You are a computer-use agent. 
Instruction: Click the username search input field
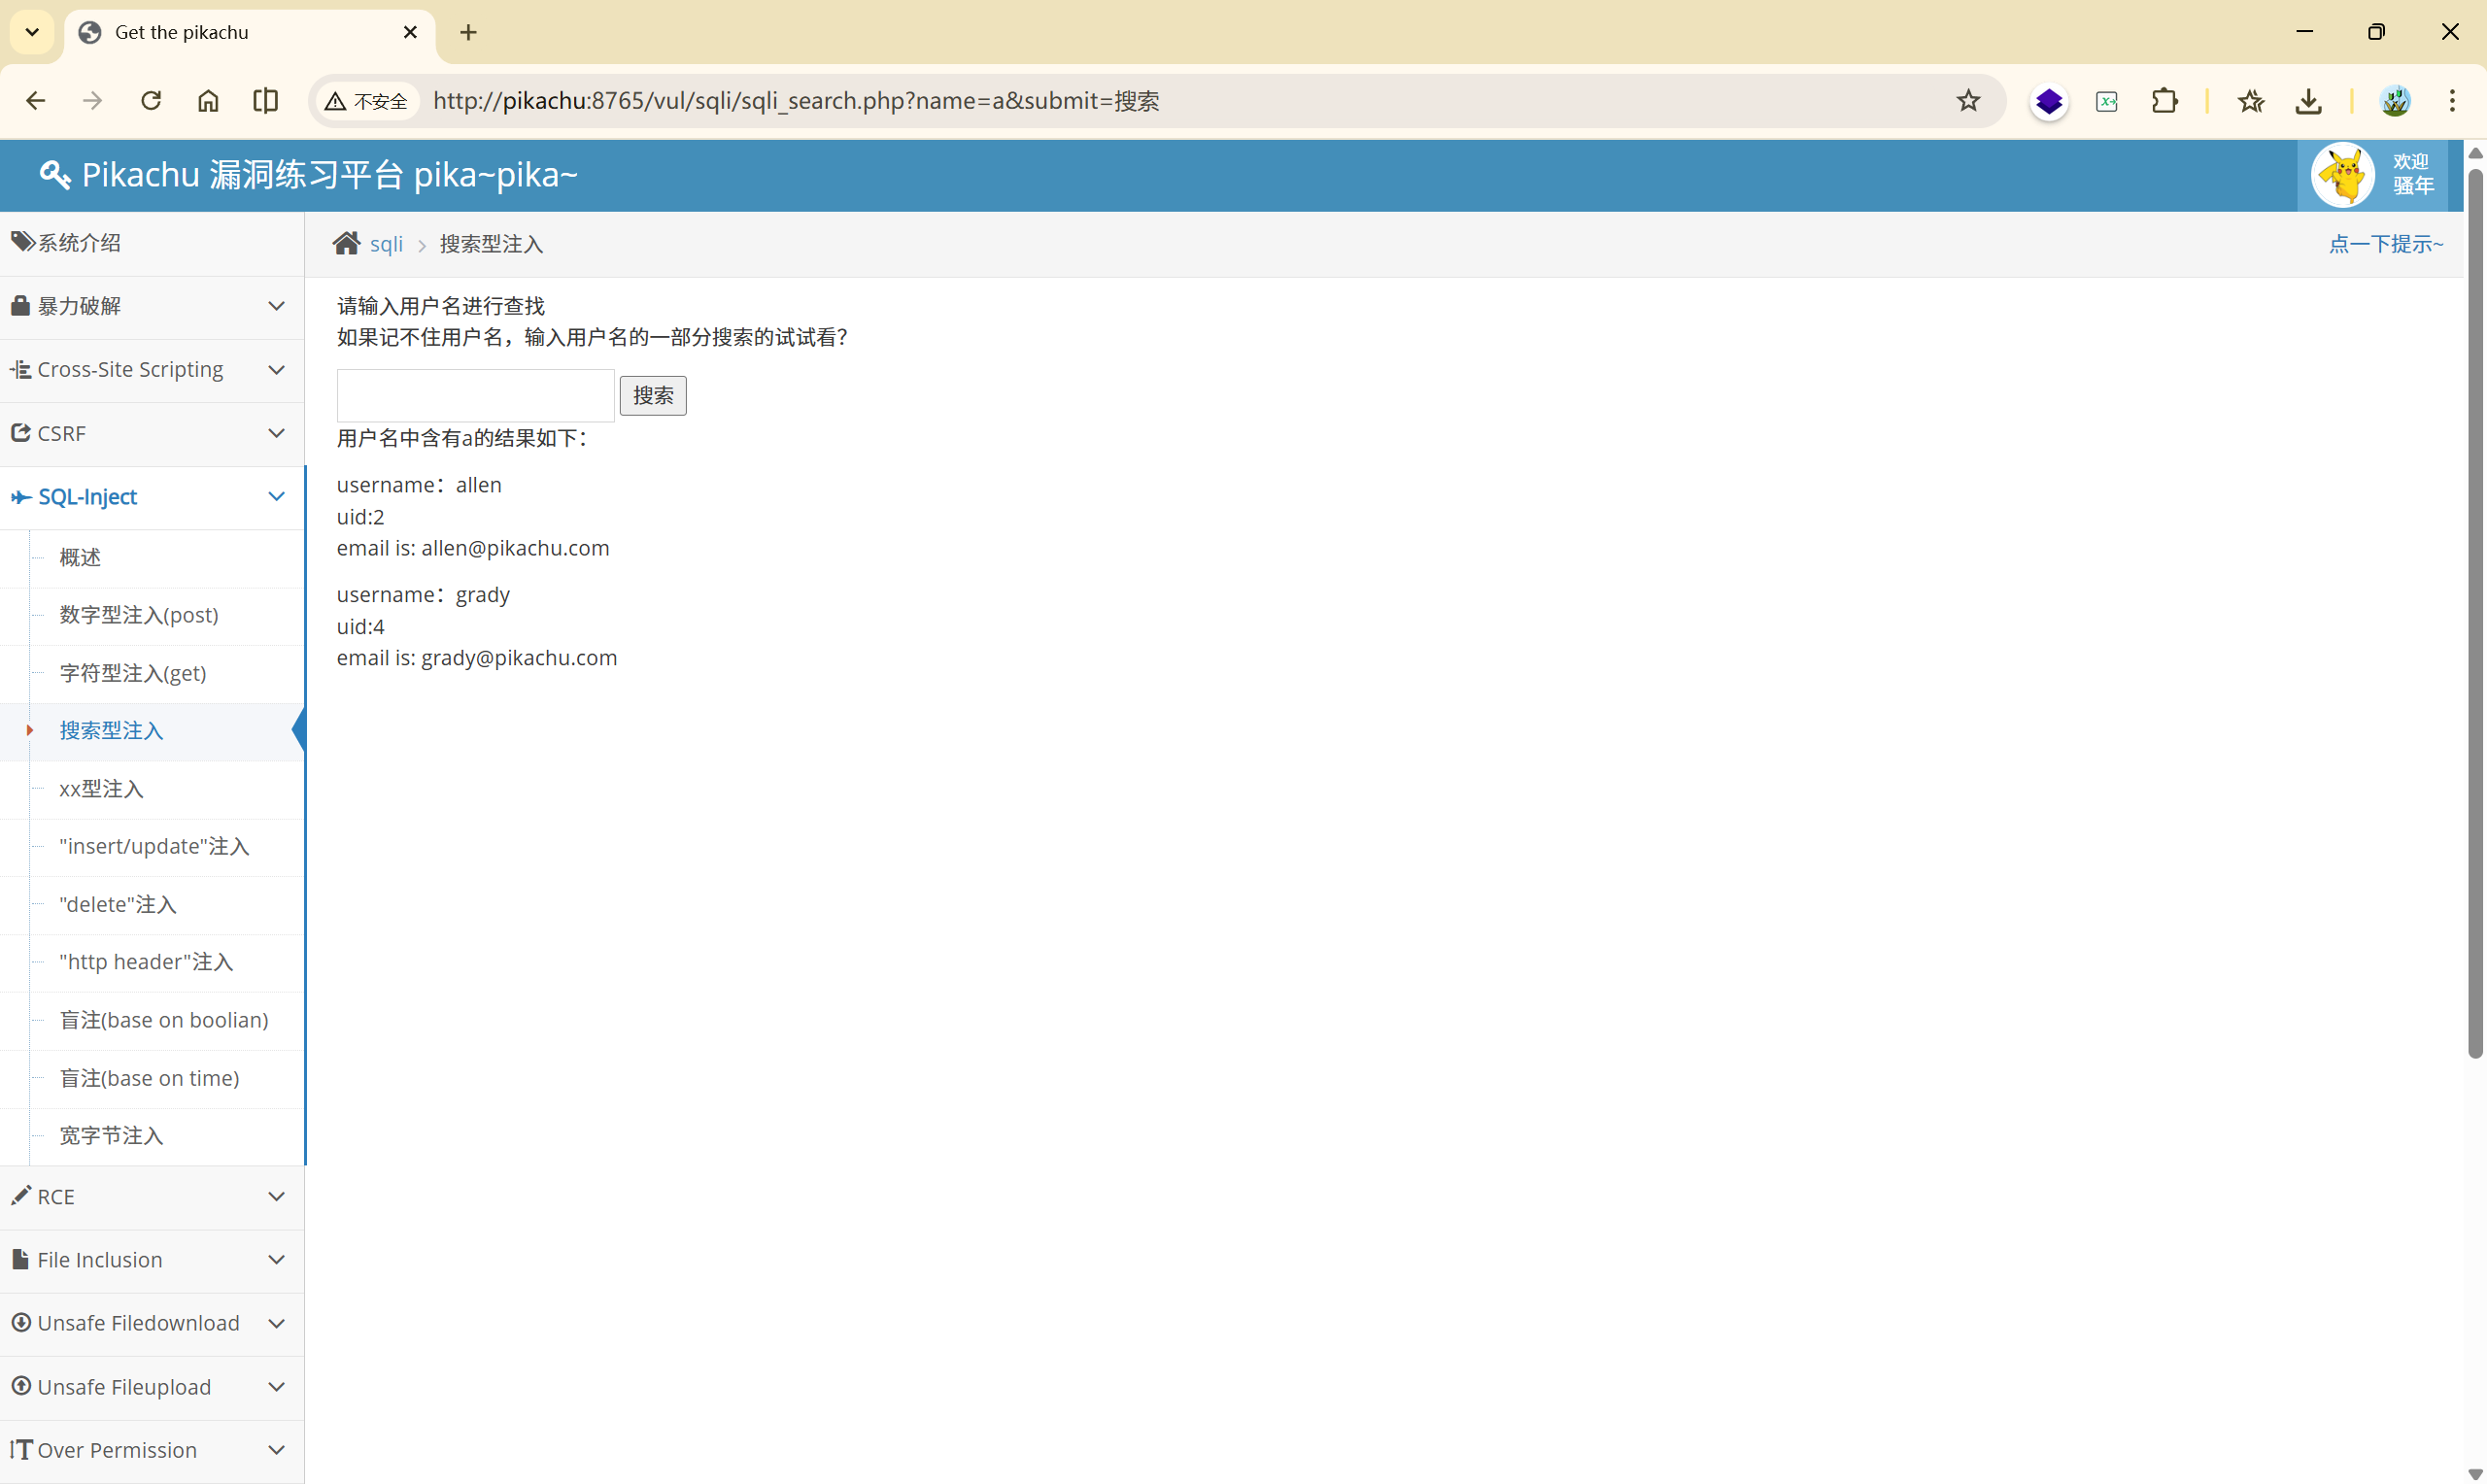tap(475, 395)
